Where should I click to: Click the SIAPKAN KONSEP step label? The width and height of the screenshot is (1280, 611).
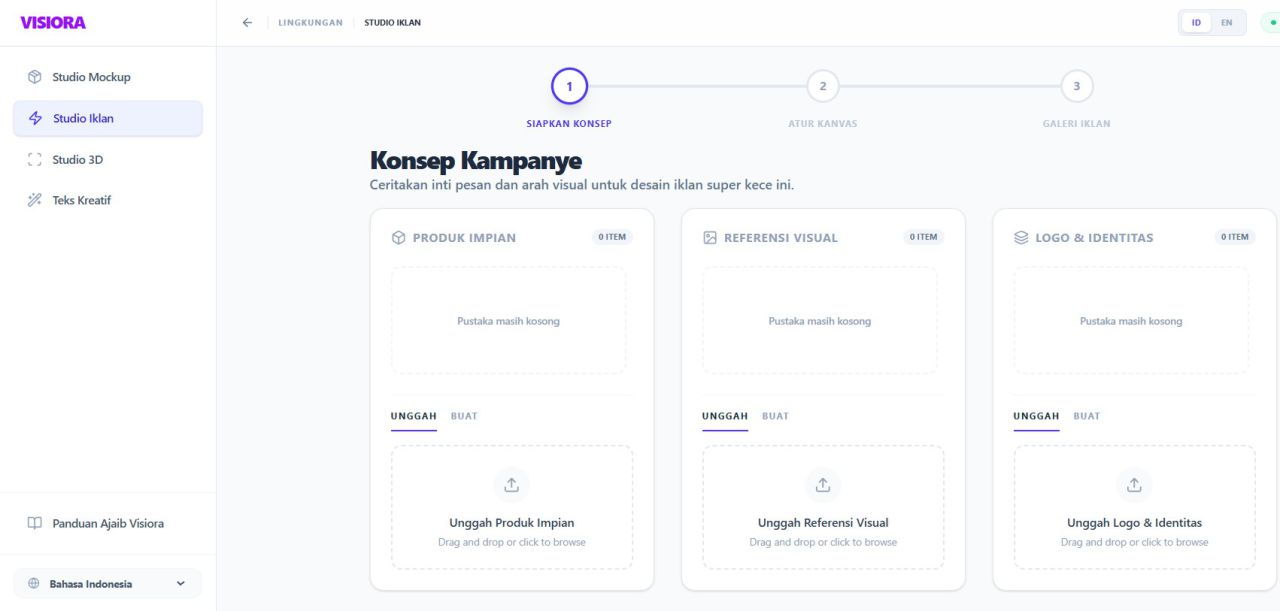(x=569, y=124)
